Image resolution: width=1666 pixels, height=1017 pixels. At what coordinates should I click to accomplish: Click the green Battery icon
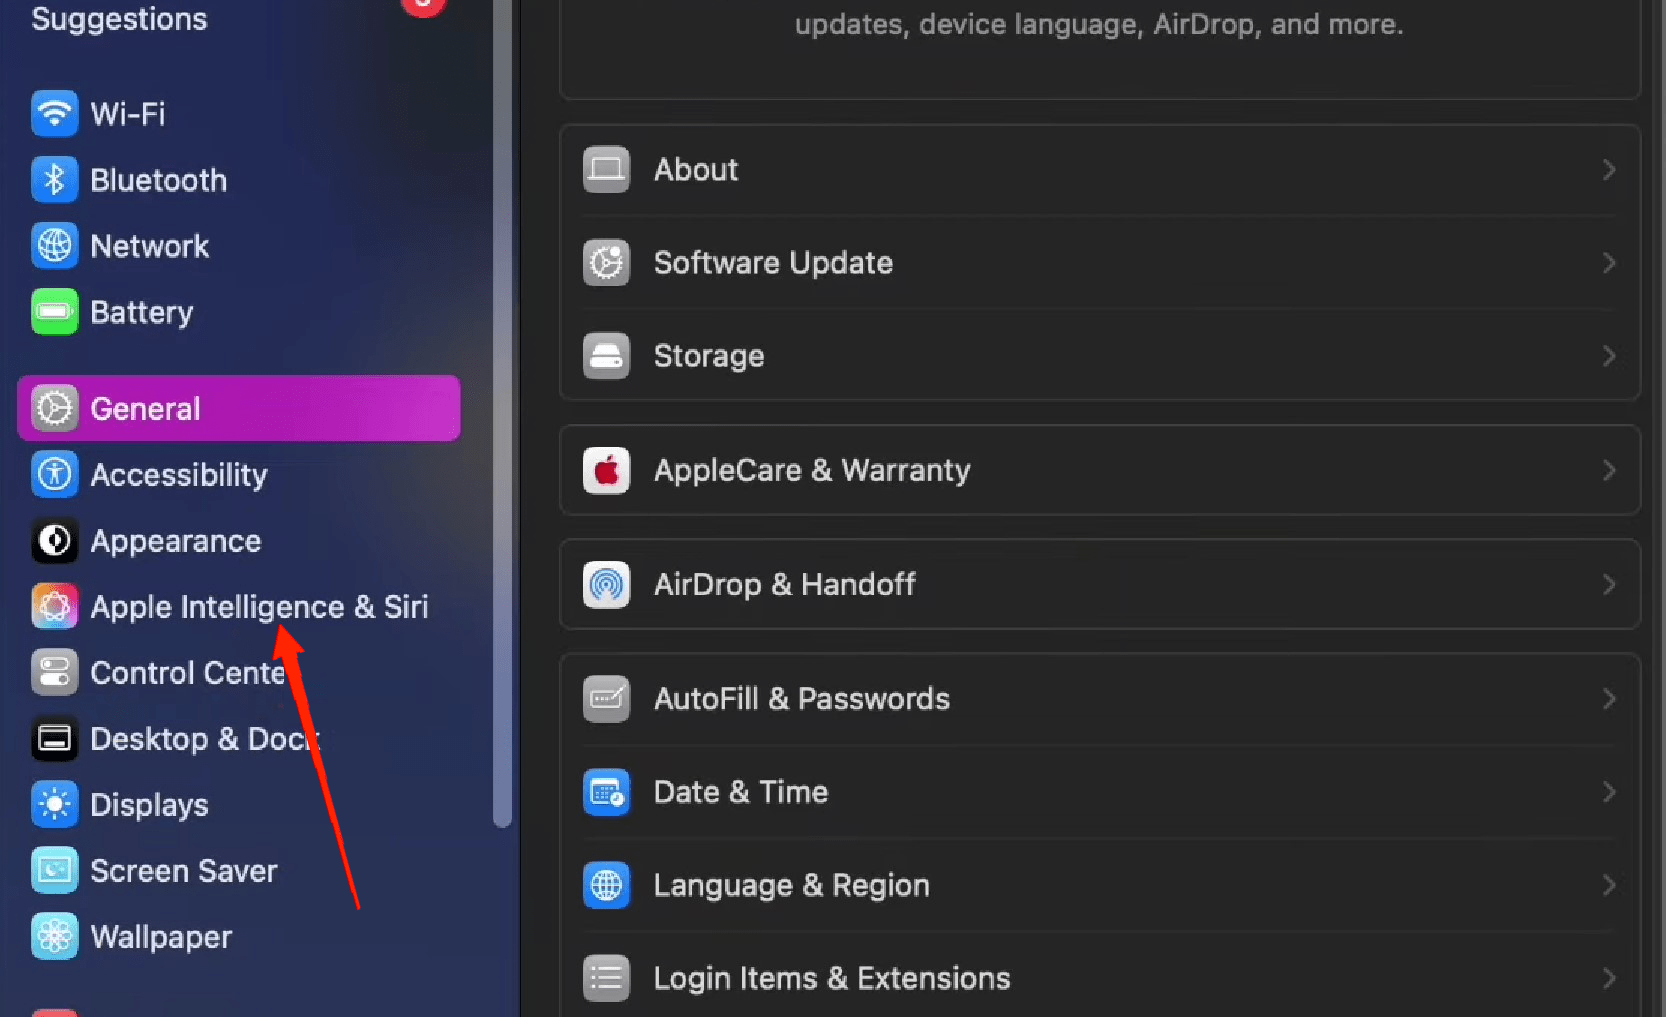coord(54,312)
